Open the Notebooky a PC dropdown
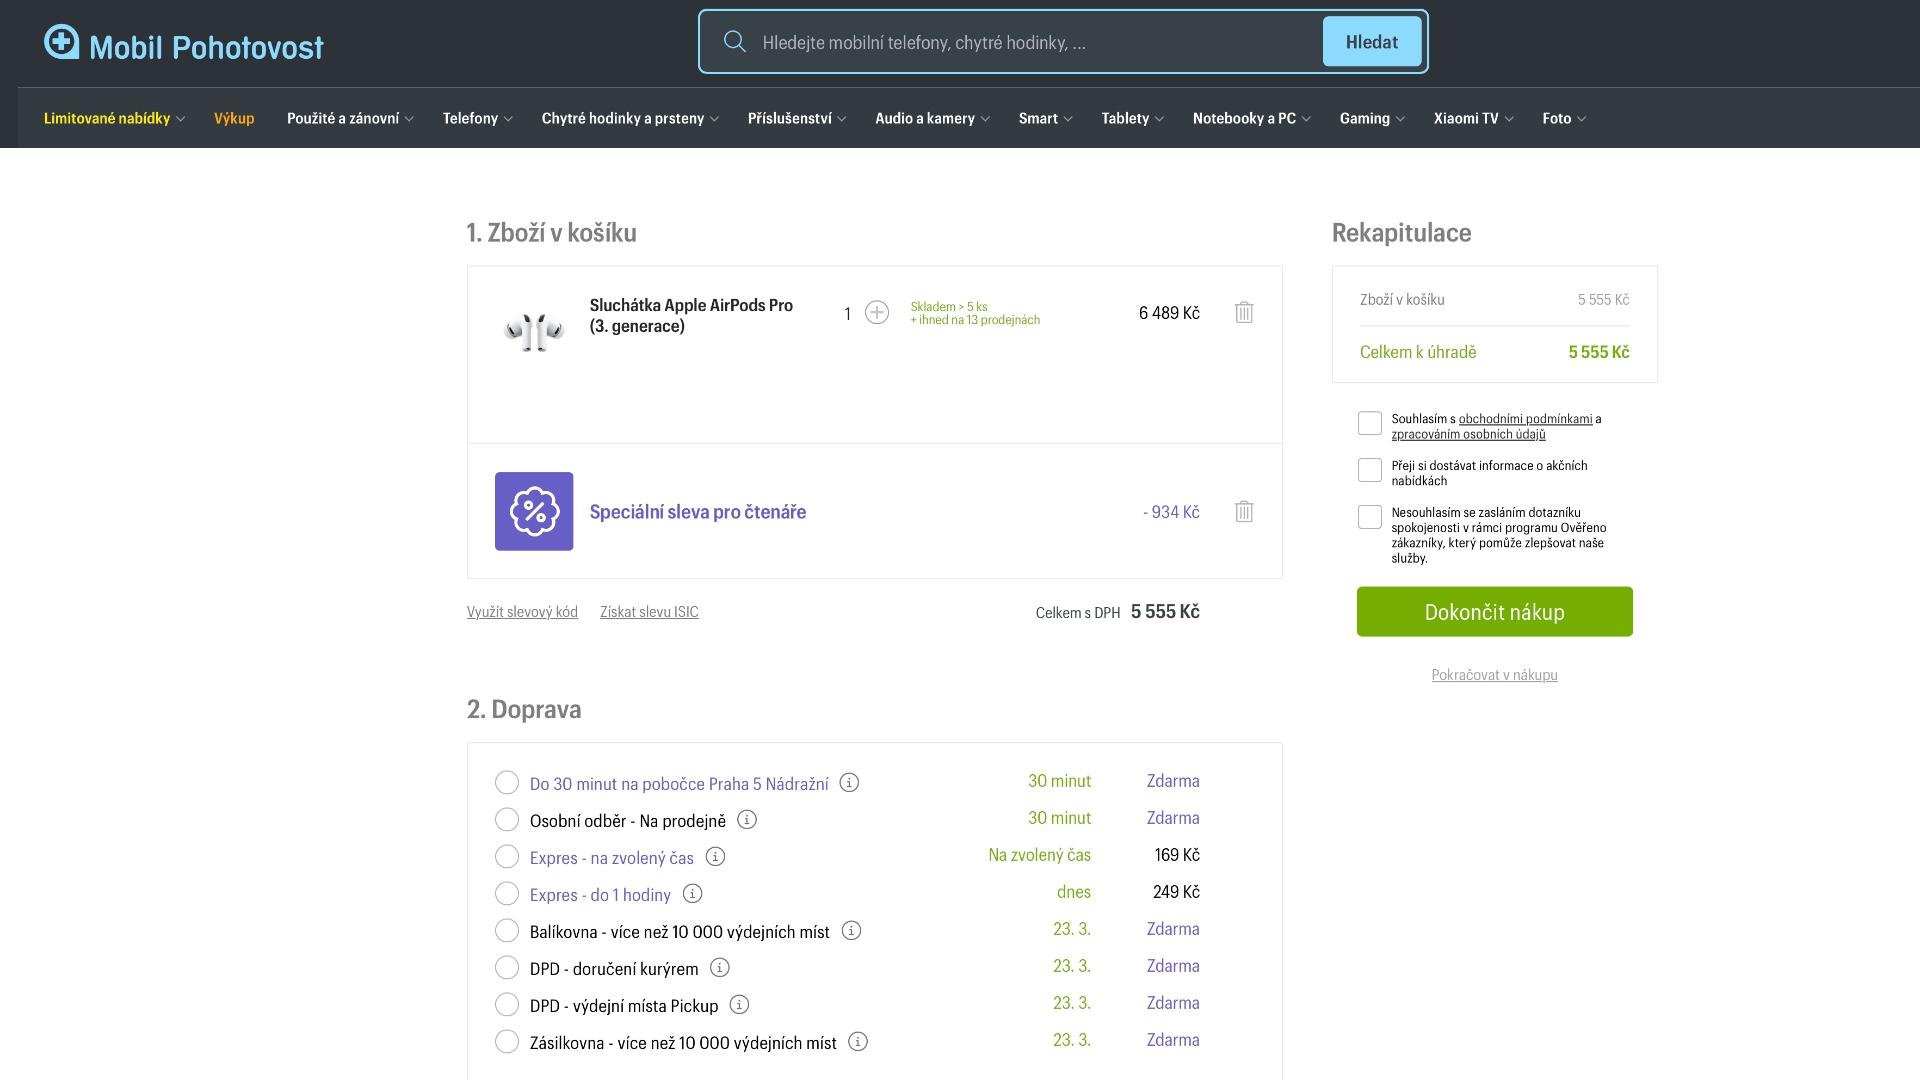 [x=1250, y=119]
